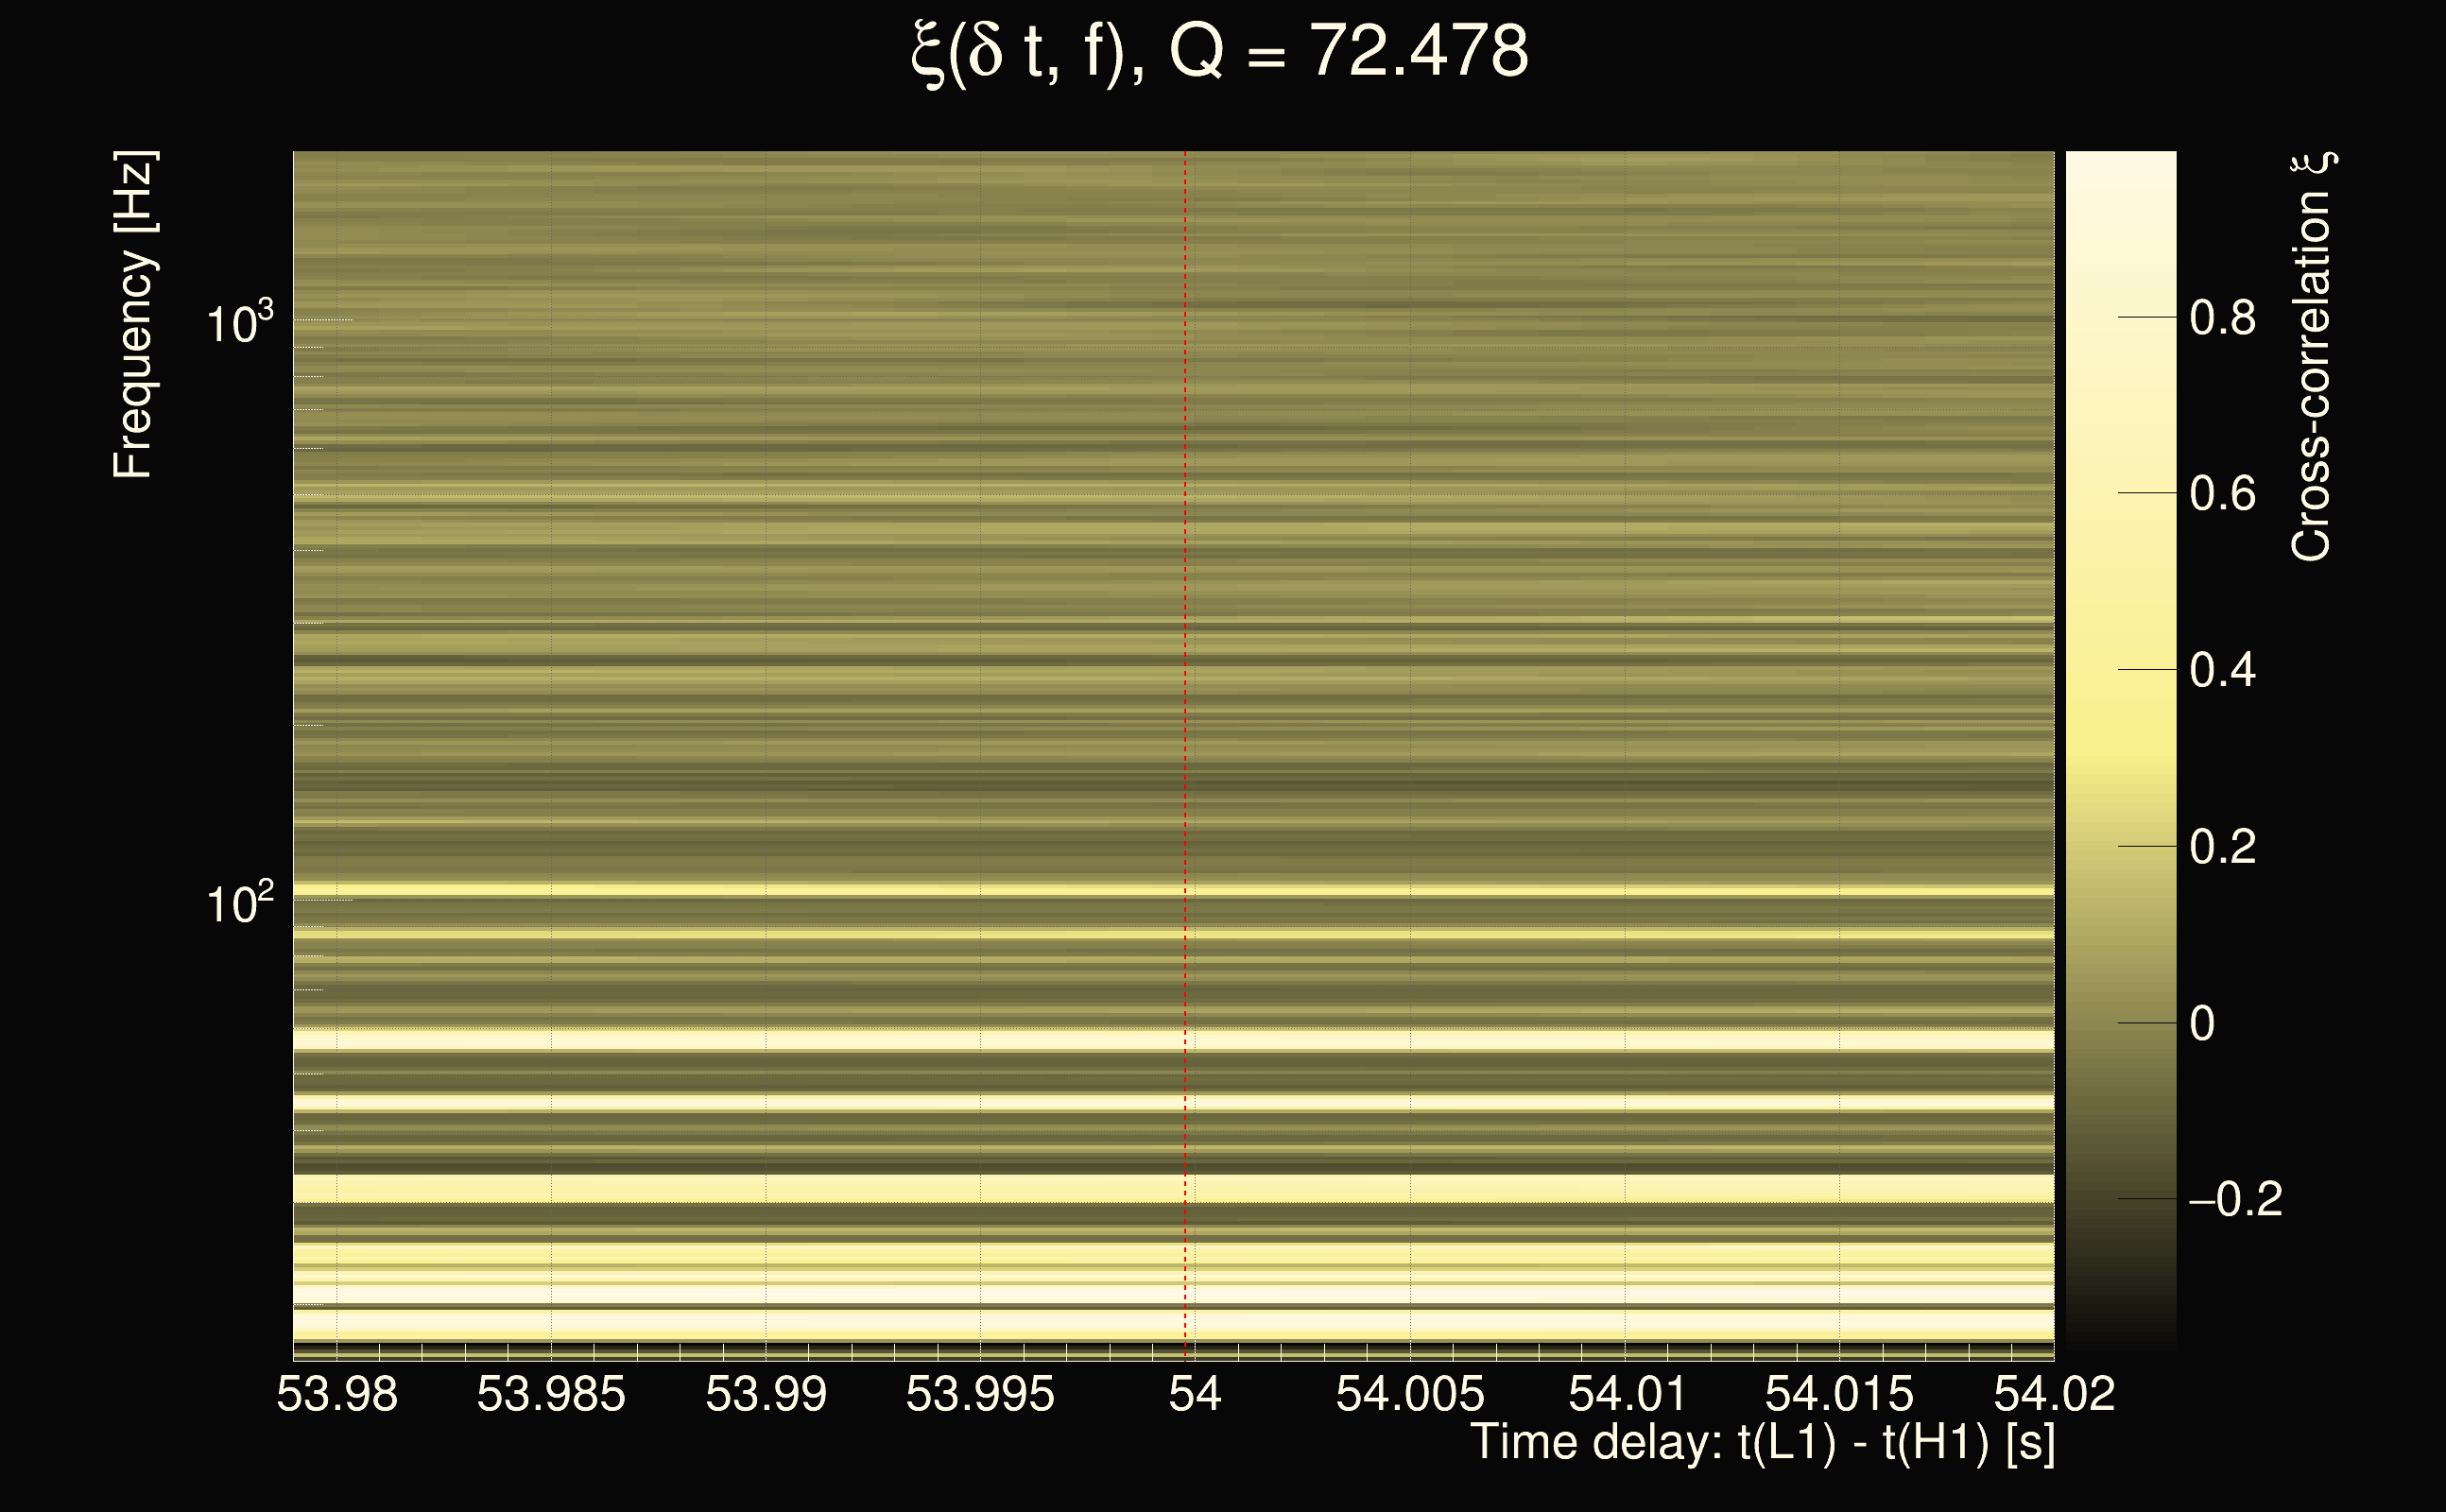Click the 10² frequency tick label
This screenshot has width=2446, height=1512.
coord(239,902)
